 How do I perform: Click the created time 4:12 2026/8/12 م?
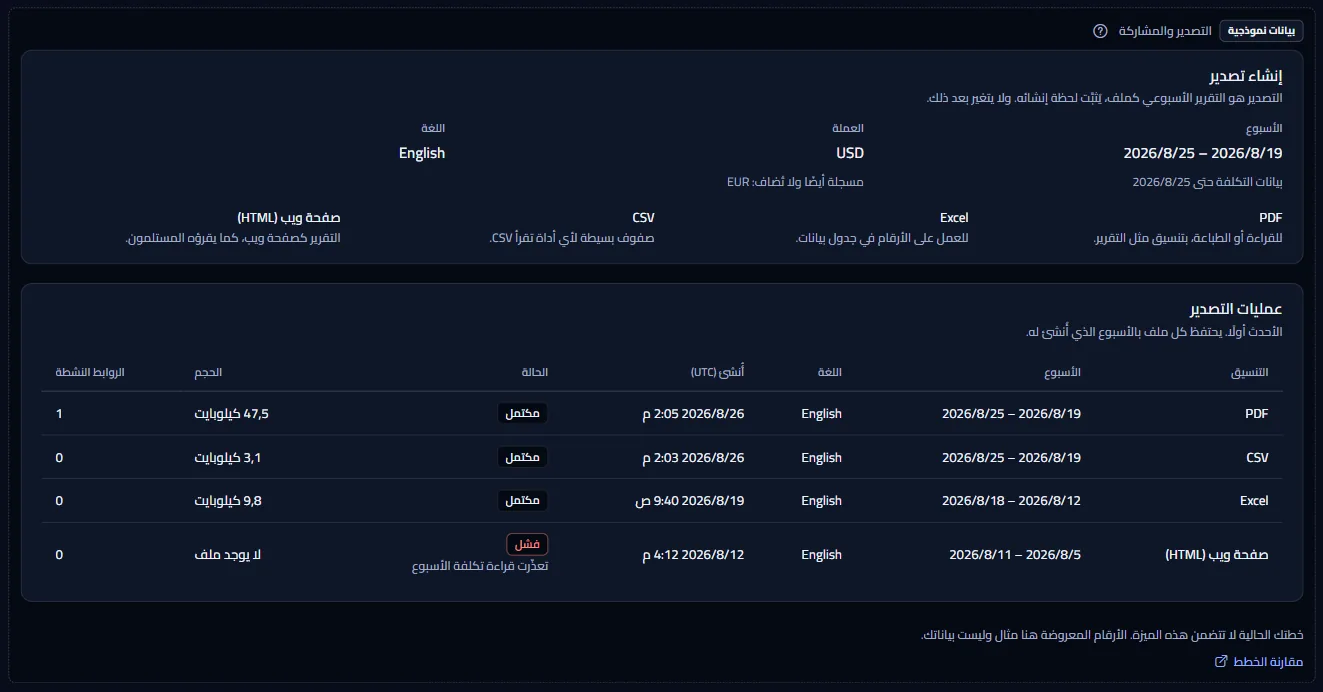[x=693, y=554]
